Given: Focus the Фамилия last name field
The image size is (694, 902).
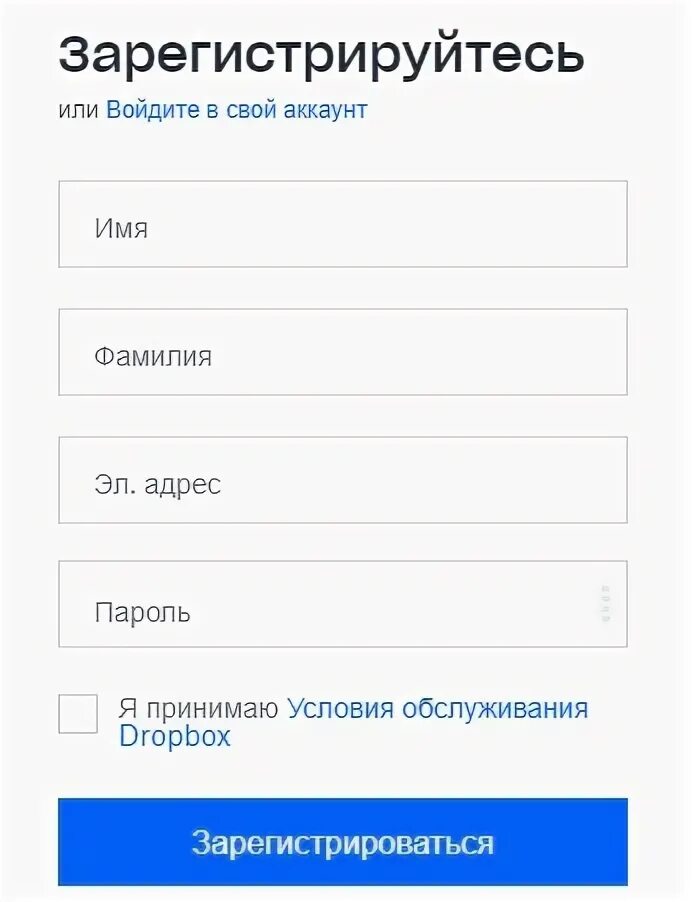Looking at the screenshot, I should tap(343, 352).
